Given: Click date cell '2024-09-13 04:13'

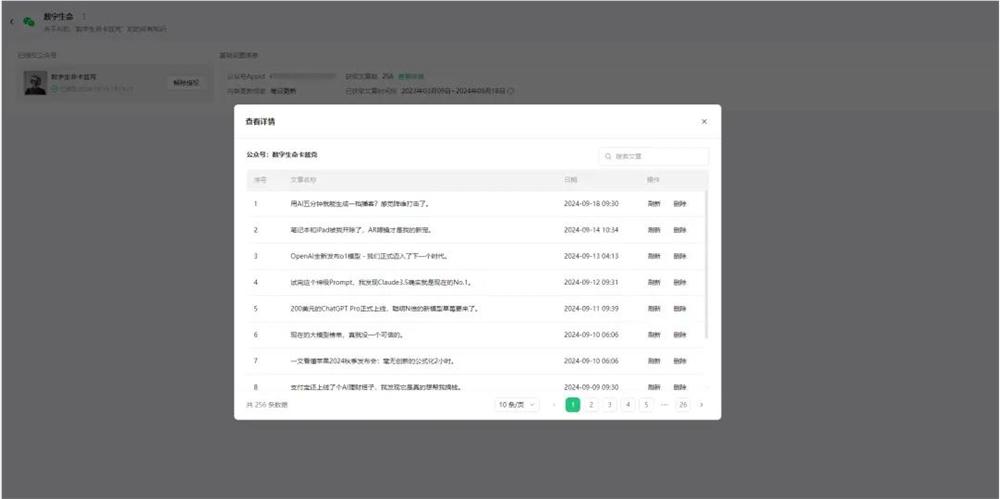Looking at the screenshot, I should [x=591, y=256].
